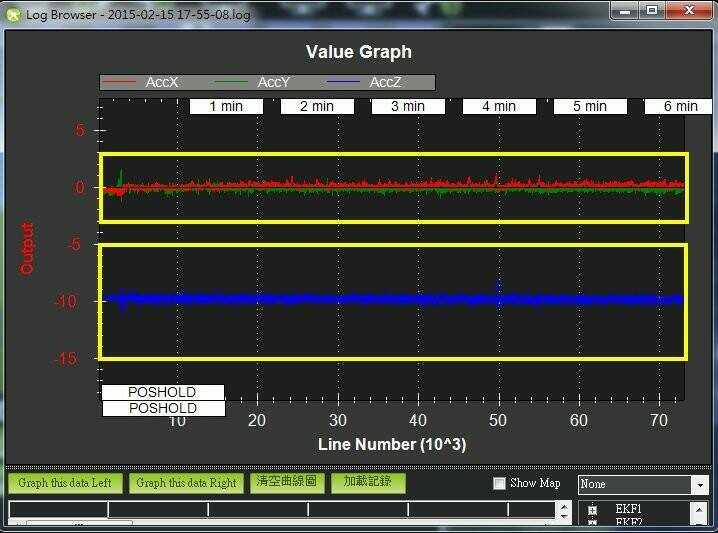Click Graph this data Right button
Viewport: 718px width, 533px height.
pos(185,483)
